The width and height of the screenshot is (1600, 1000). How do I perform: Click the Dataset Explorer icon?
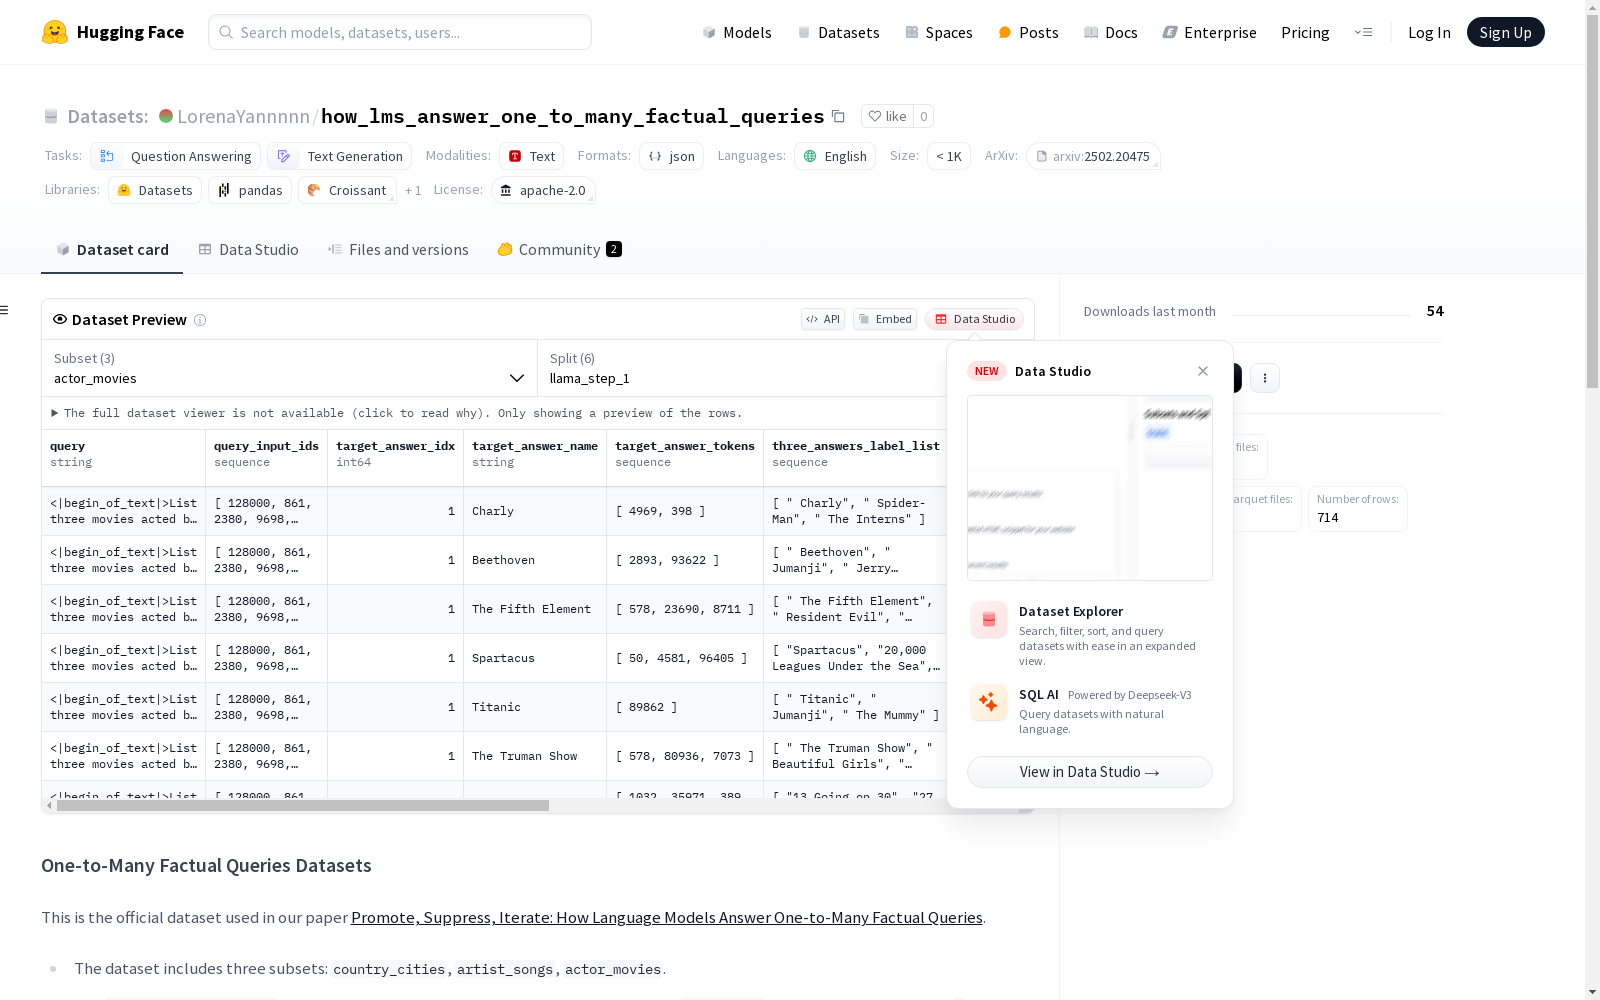[989, 620]
